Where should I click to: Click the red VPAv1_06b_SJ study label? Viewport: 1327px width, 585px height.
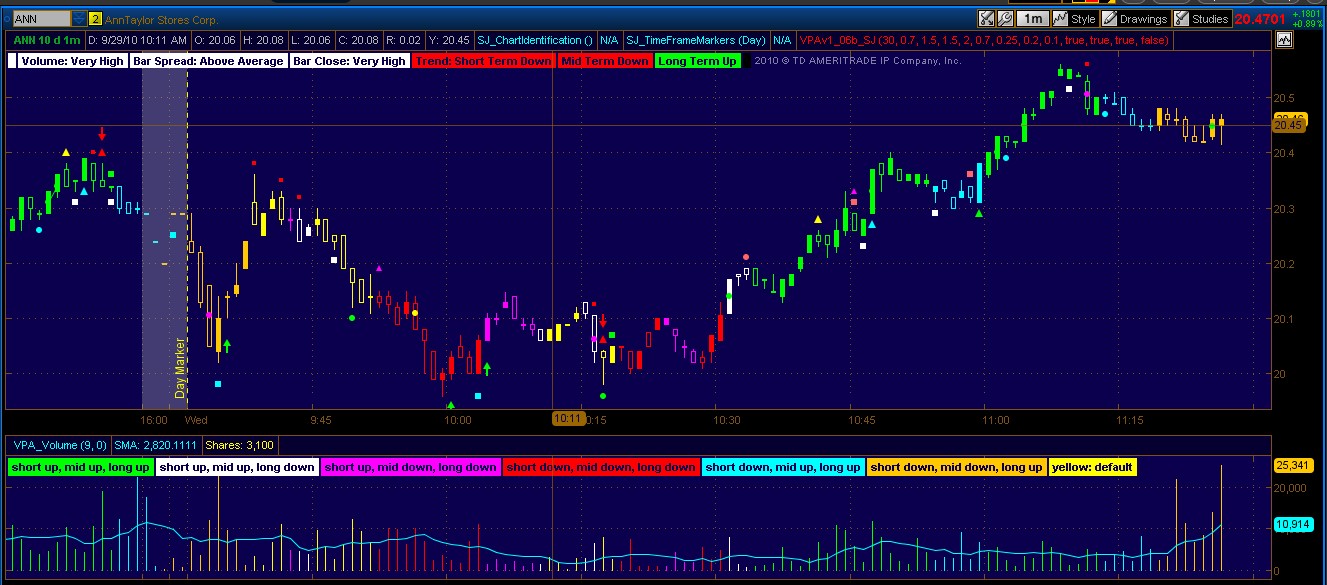coord(983,40)
